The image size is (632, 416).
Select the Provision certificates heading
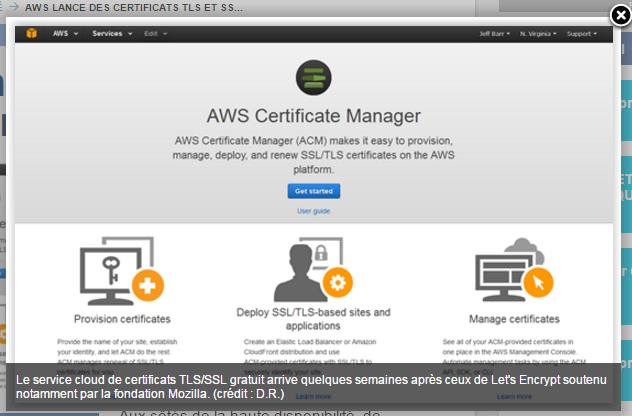tap(122, 319)
